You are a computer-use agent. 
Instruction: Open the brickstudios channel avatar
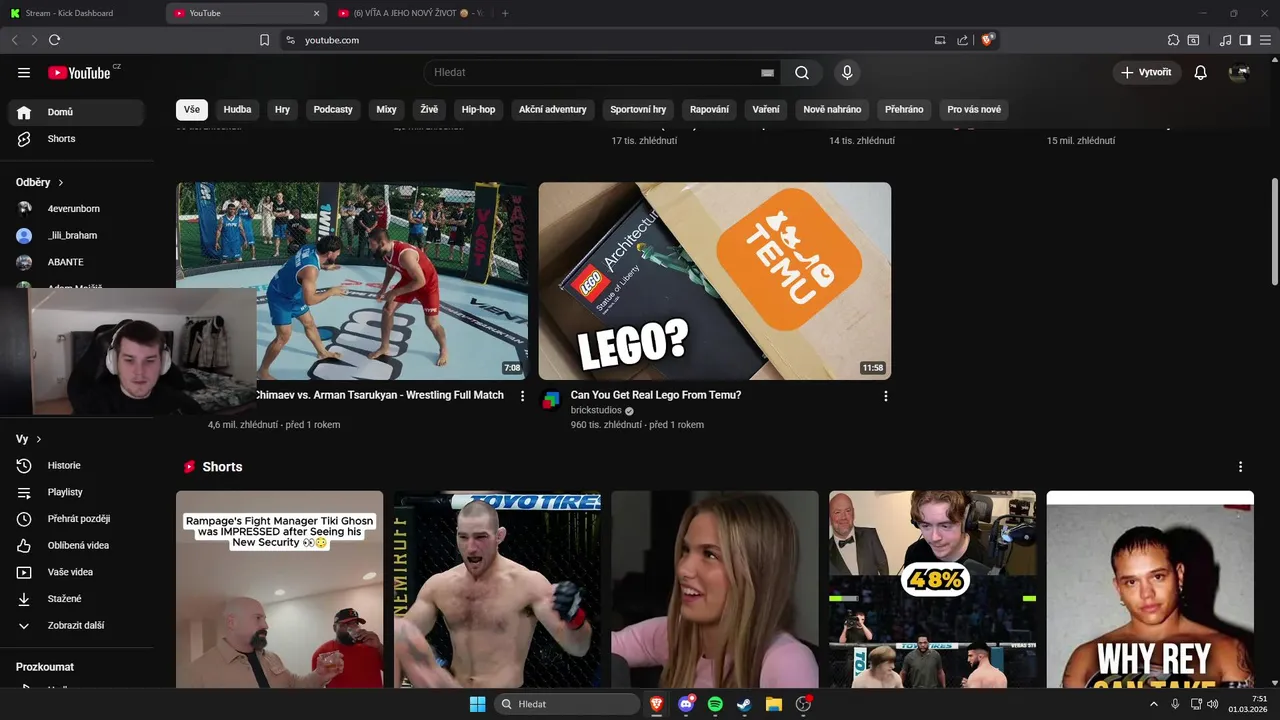point(551,400)
